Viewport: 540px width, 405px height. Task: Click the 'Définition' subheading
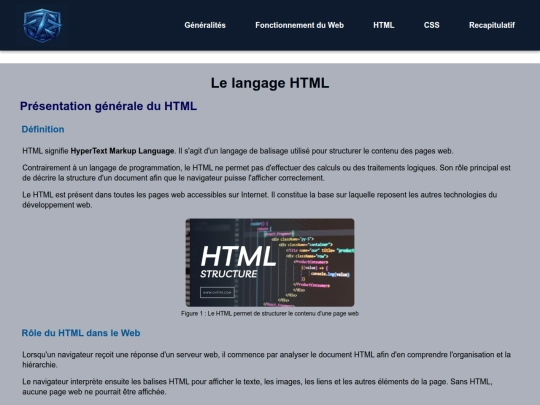click(x=43, y=129)
